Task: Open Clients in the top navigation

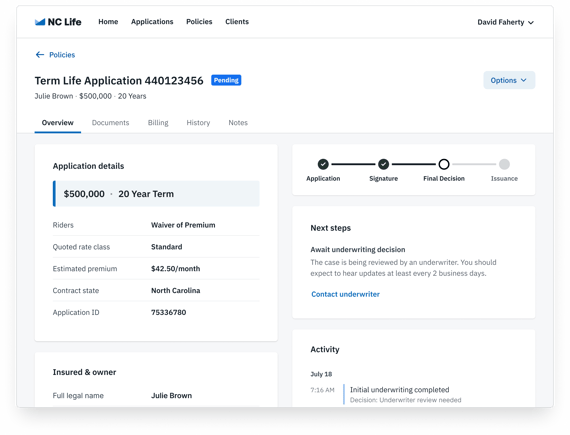Action: pos(237,22)
